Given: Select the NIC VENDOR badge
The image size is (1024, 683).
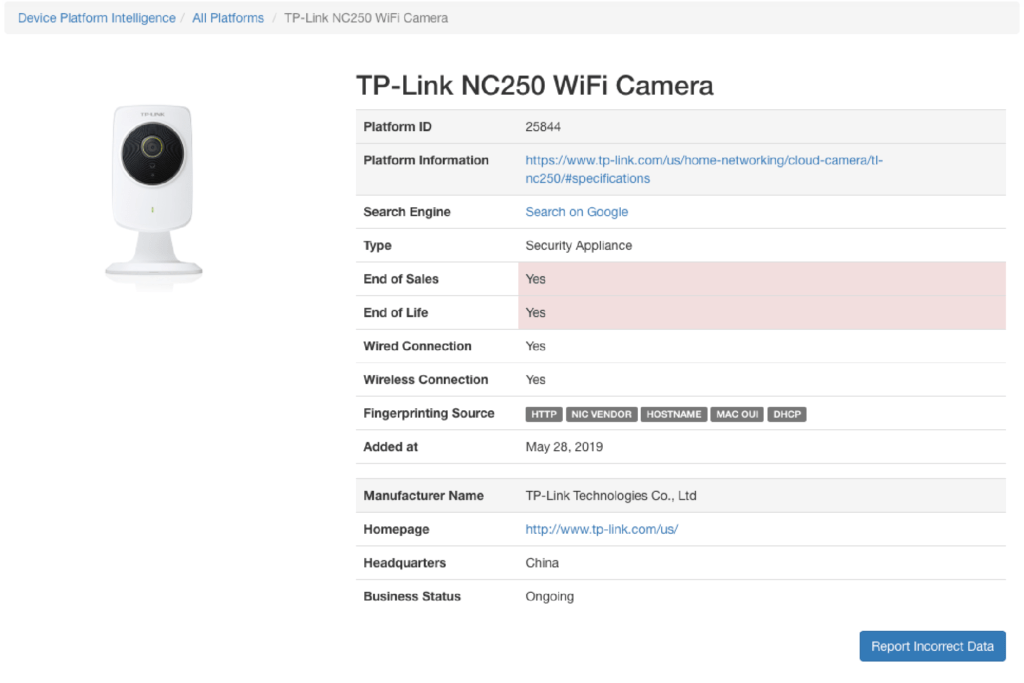Looking at the screenshot, I should click(601, 414).
